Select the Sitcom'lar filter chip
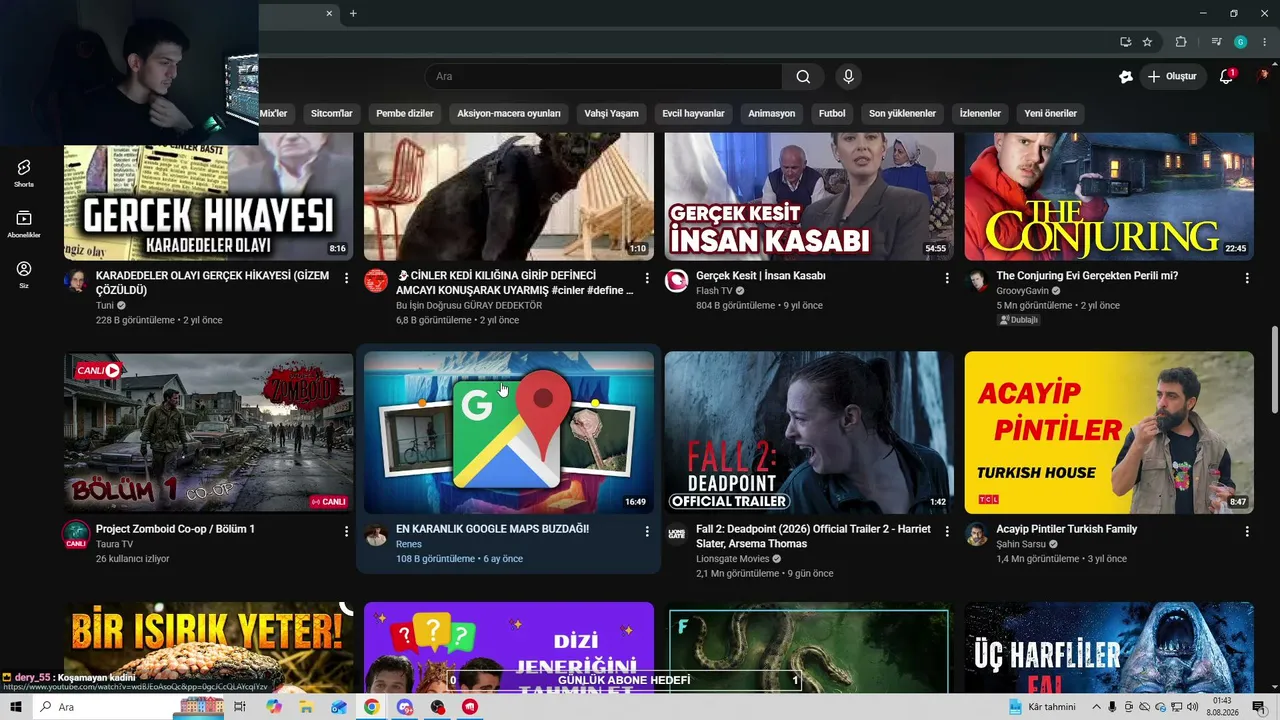Viewport: 1280px width, 720px height. pos(332,113)
